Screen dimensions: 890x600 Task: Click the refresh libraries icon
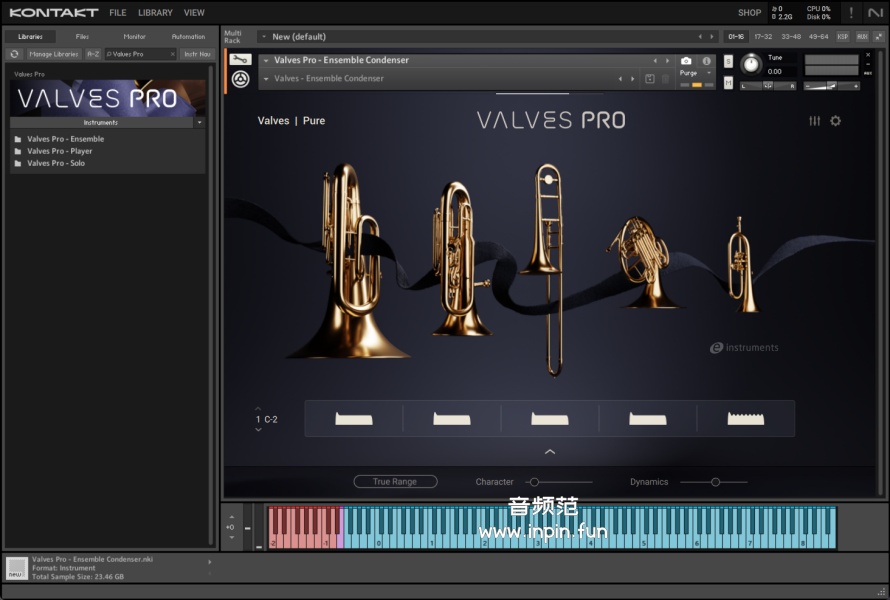[x=15, y=54]
